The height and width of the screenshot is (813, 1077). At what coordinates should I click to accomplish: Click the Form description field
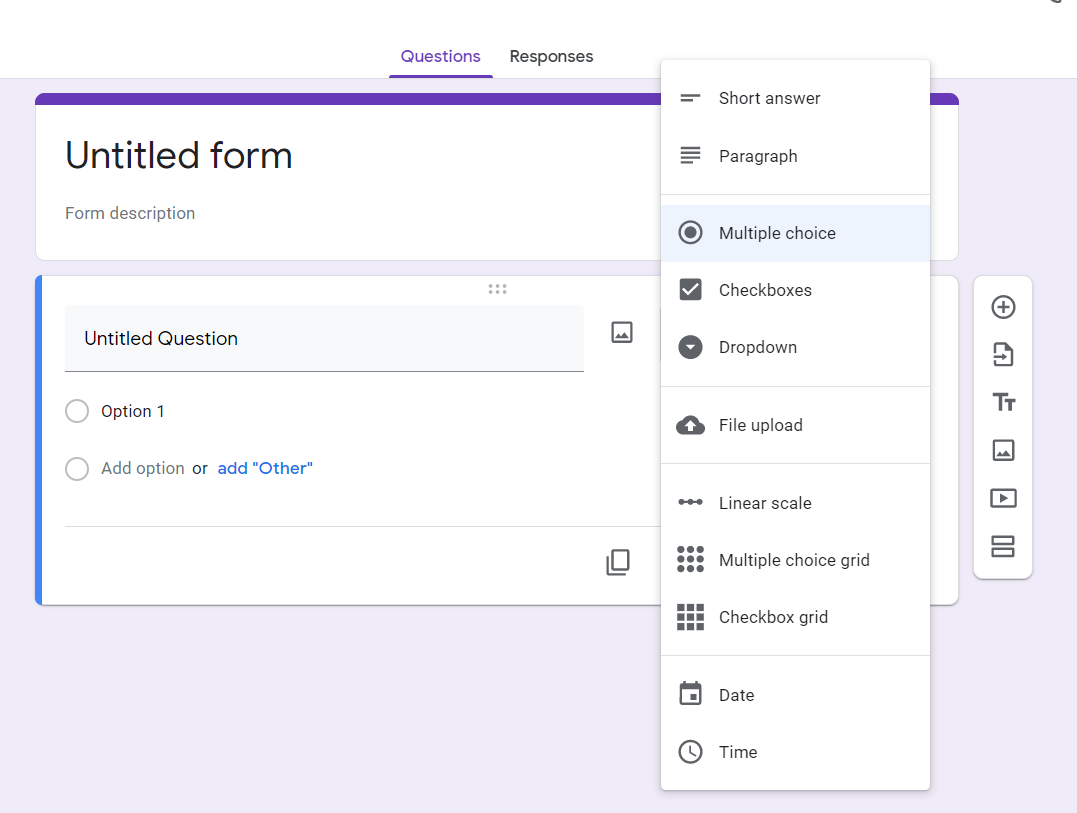[130, 214]
